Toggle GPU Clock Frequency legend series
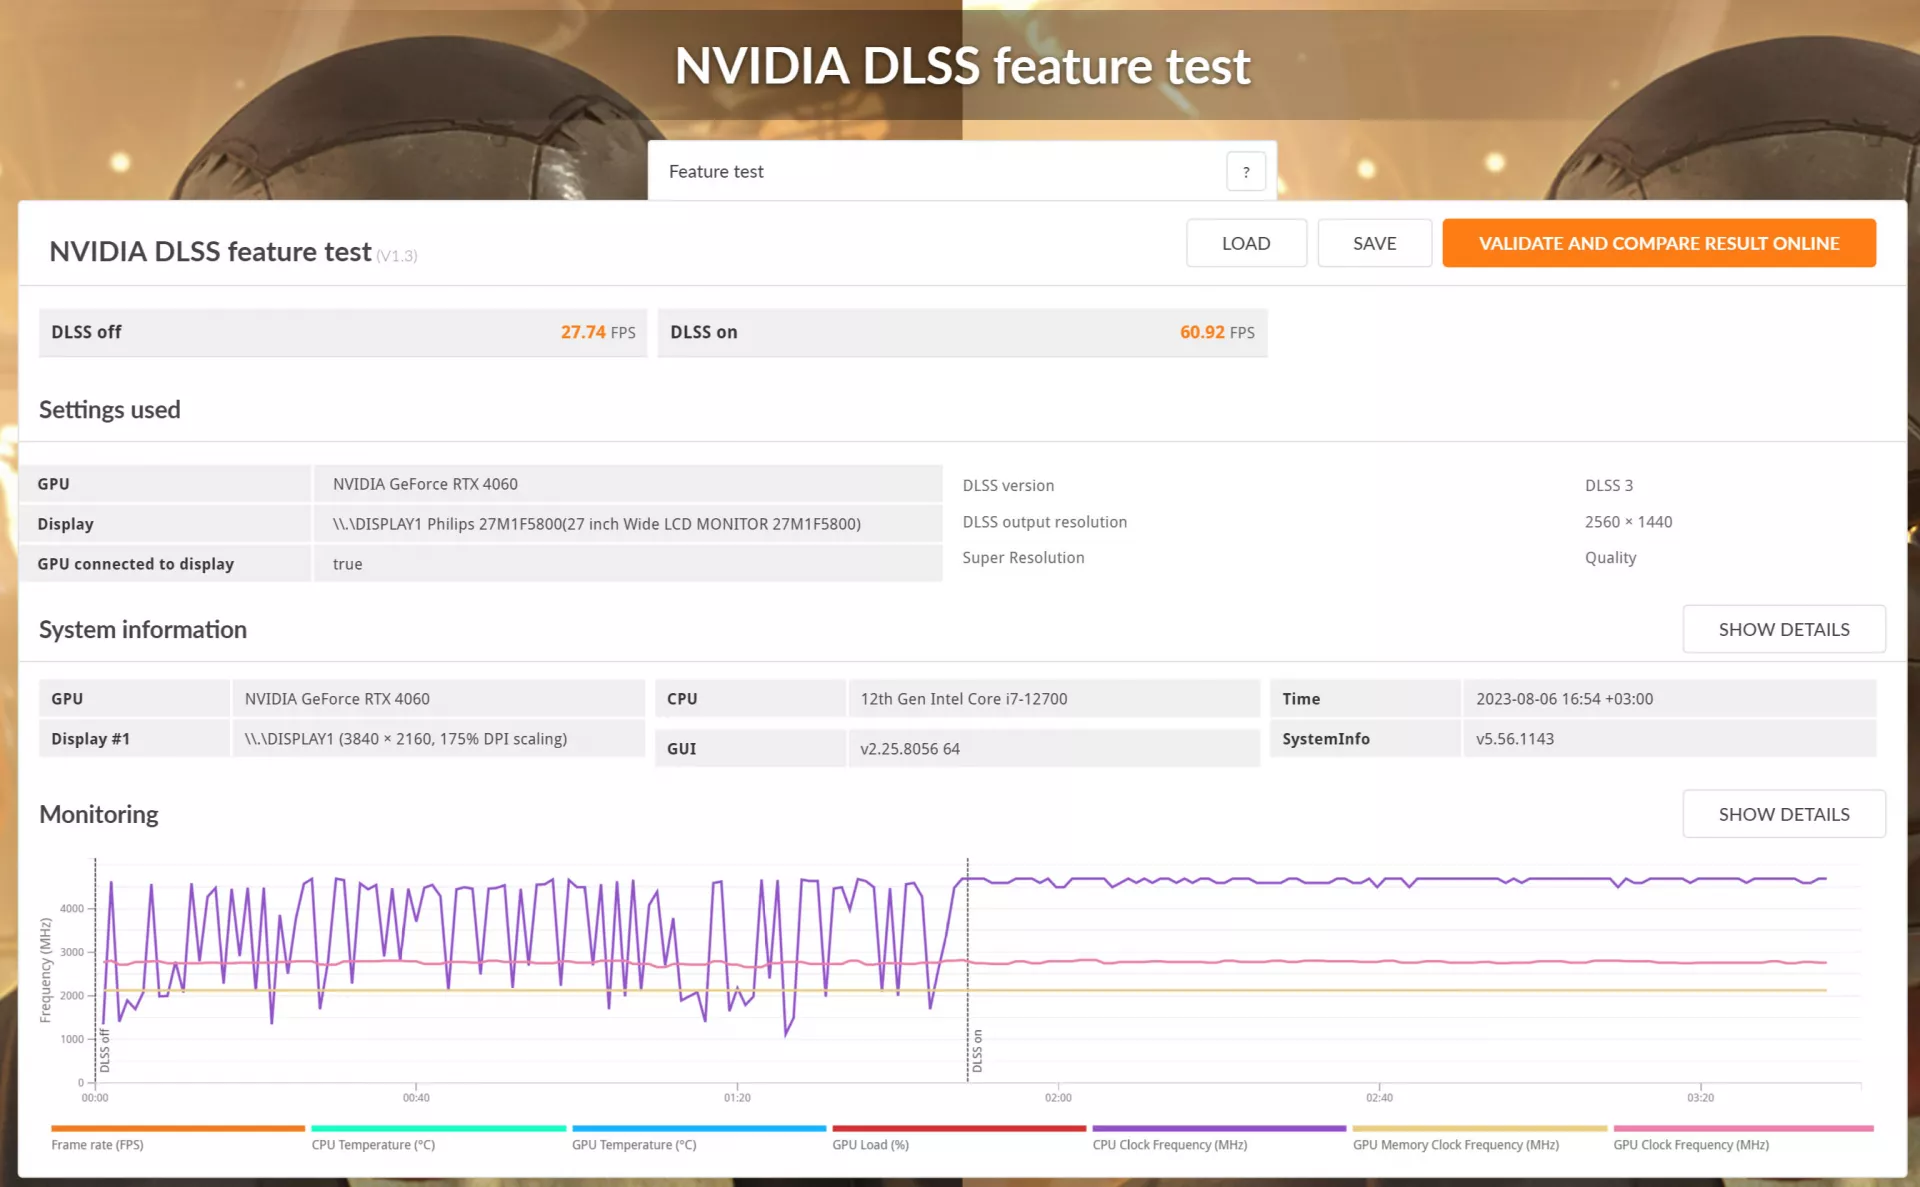The height and width of the screenshot is (1187, 1920). [1691, 1145]
